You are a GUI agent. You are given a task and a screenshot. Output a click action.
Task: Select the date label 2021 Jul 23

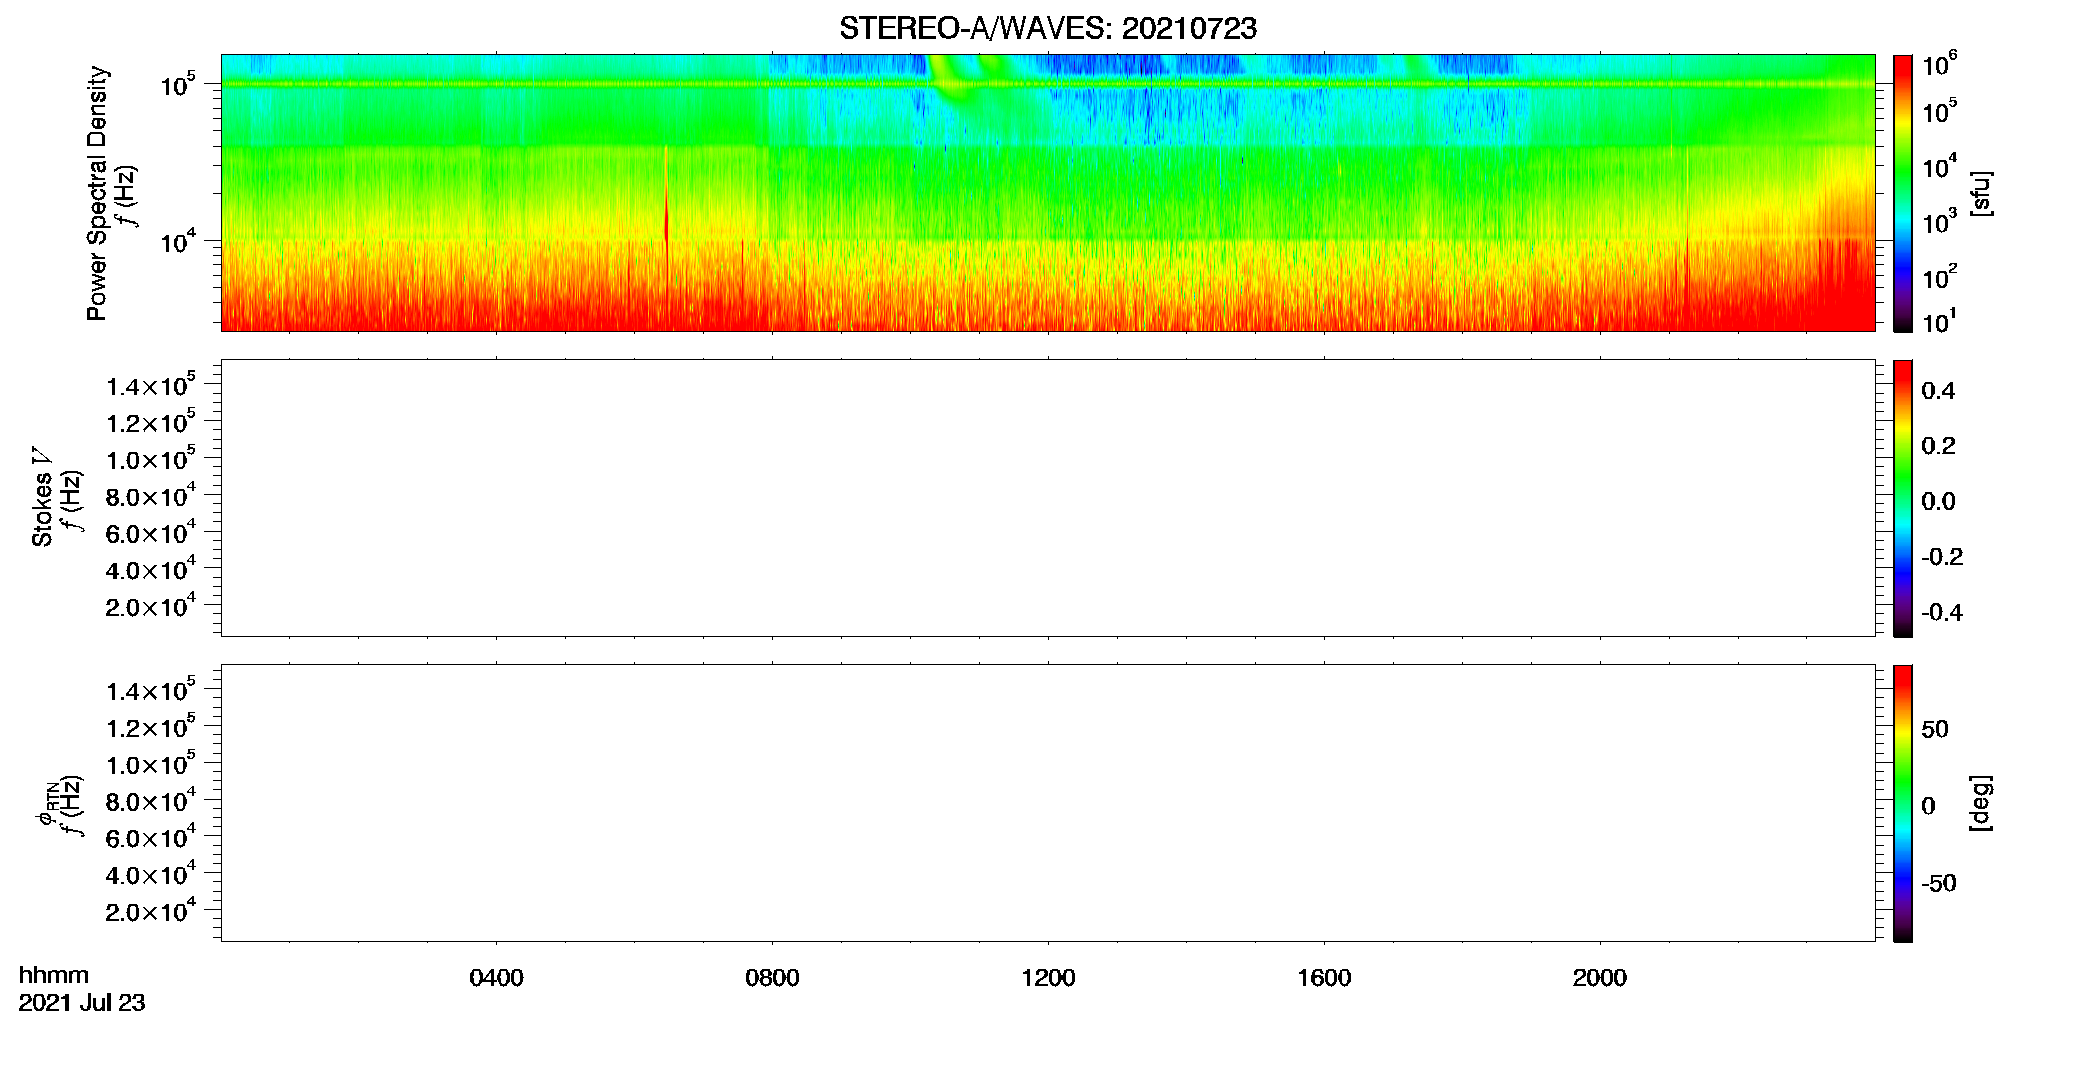(82, 1003)
